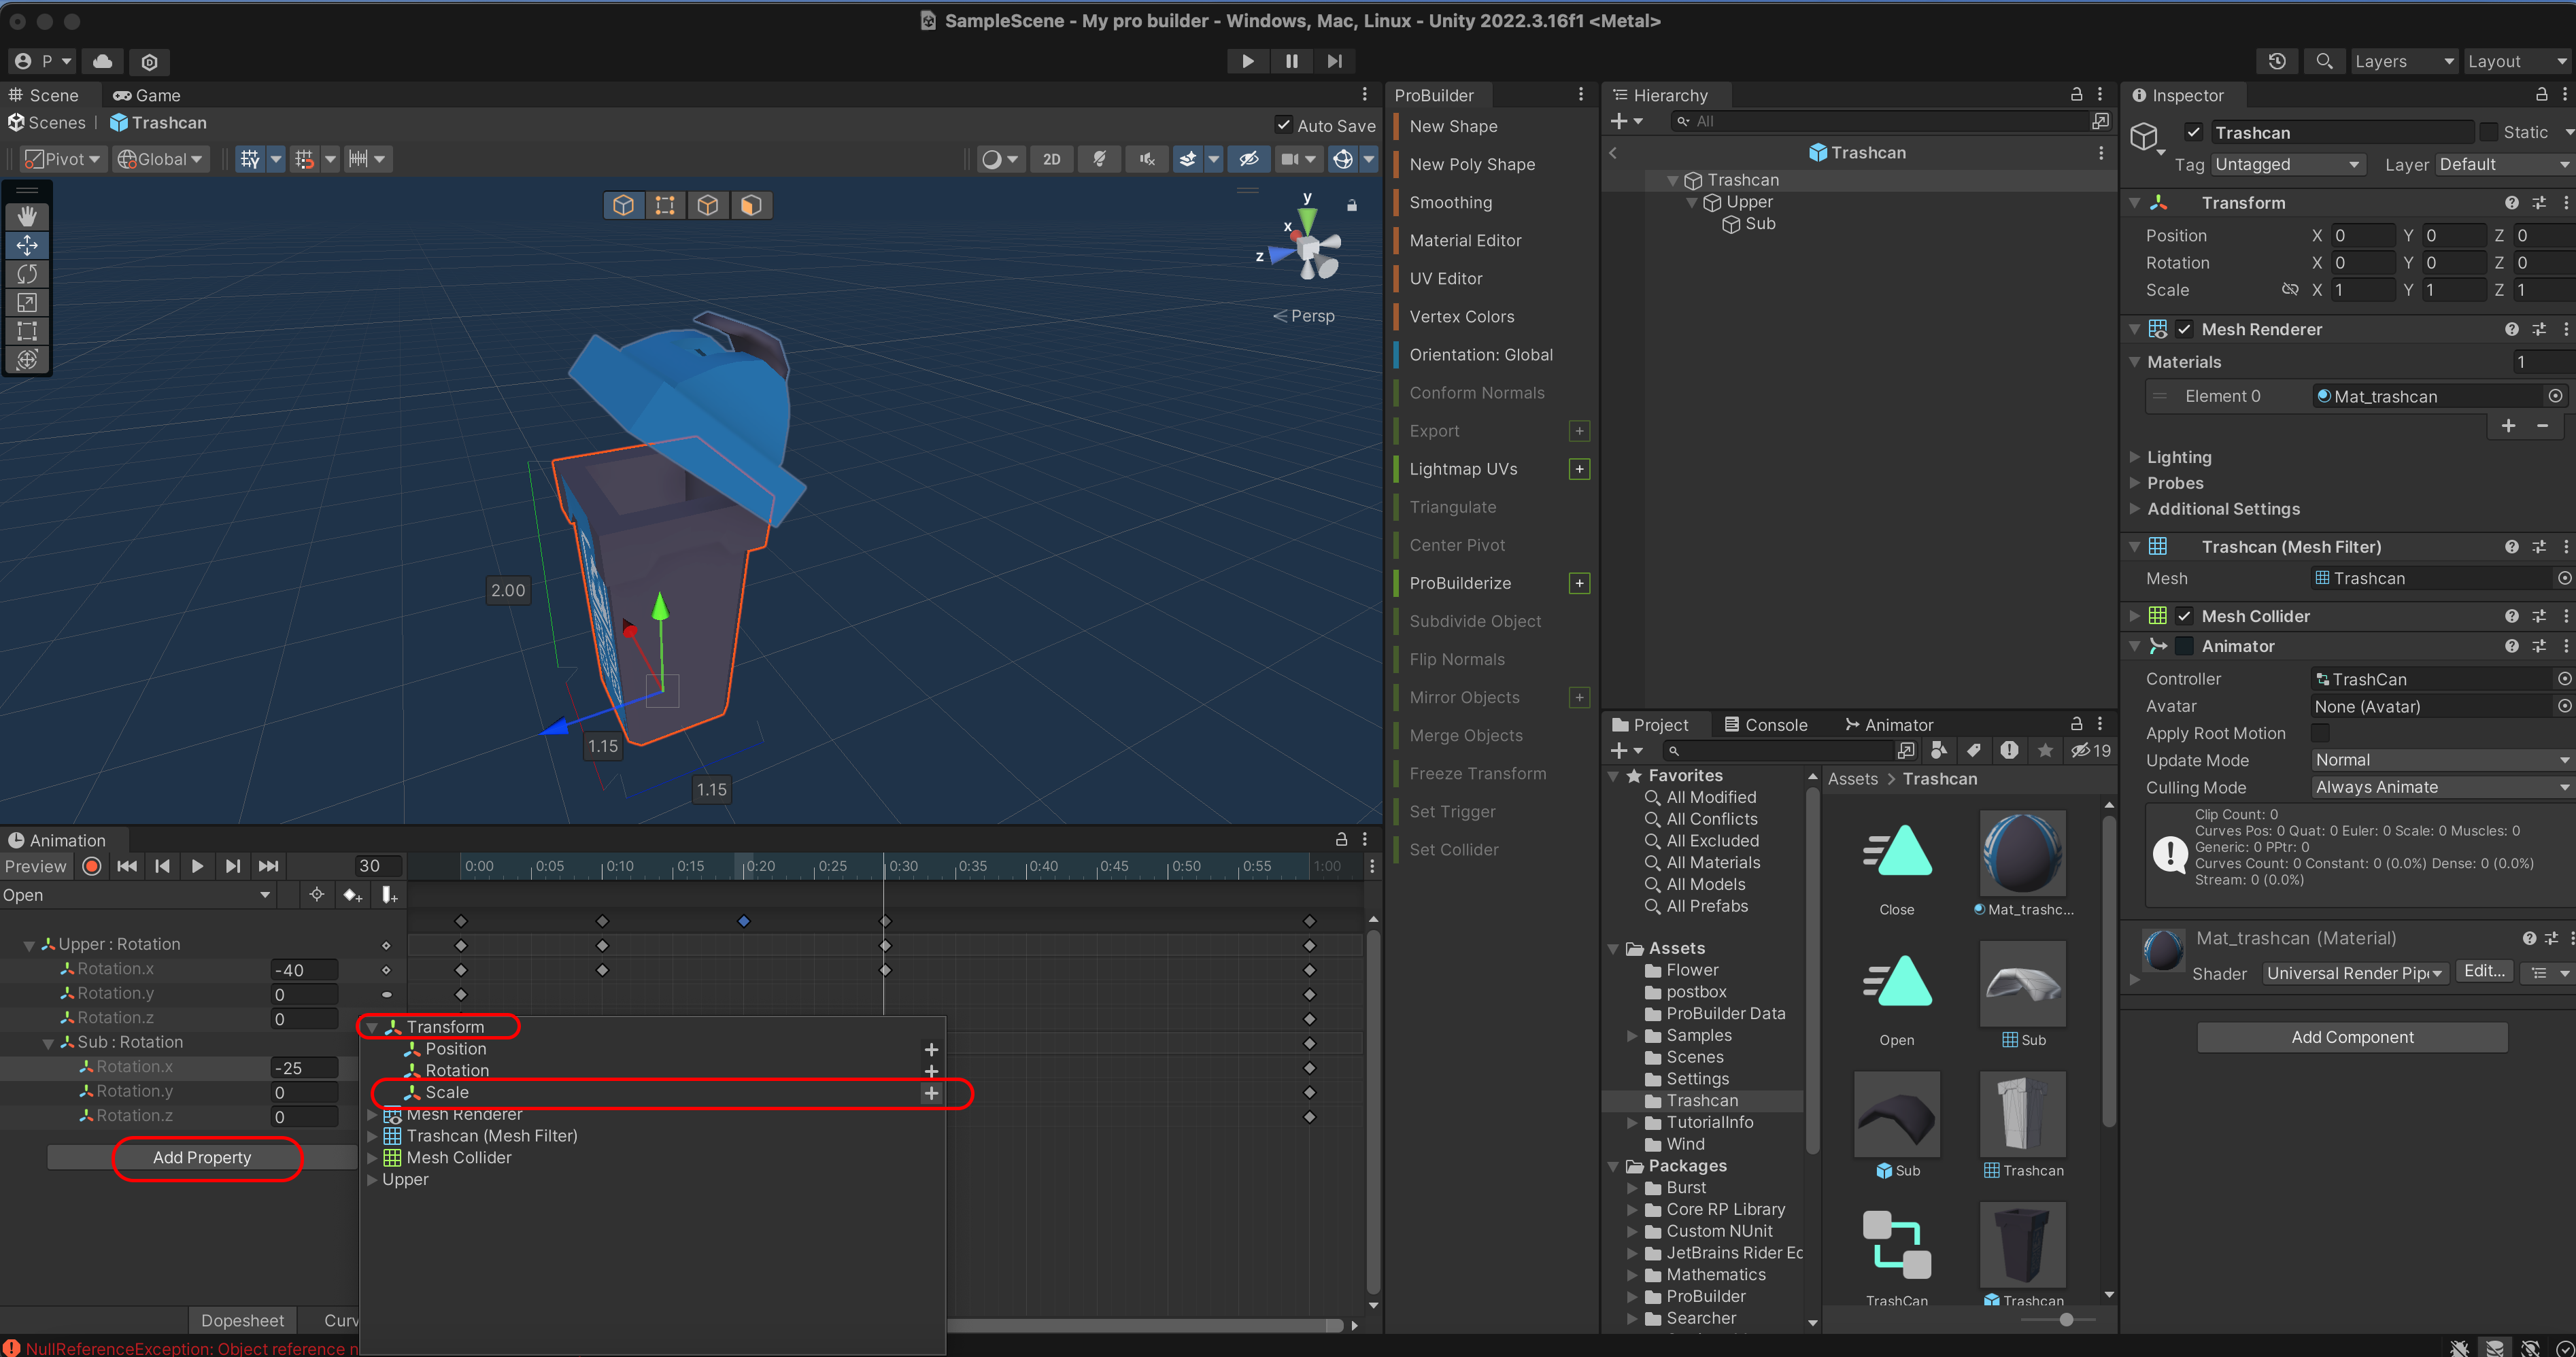This screenshot has height=1357, width=2576.
Task: Adjust the Project thumbnail size slider
Action: 2066,1319
